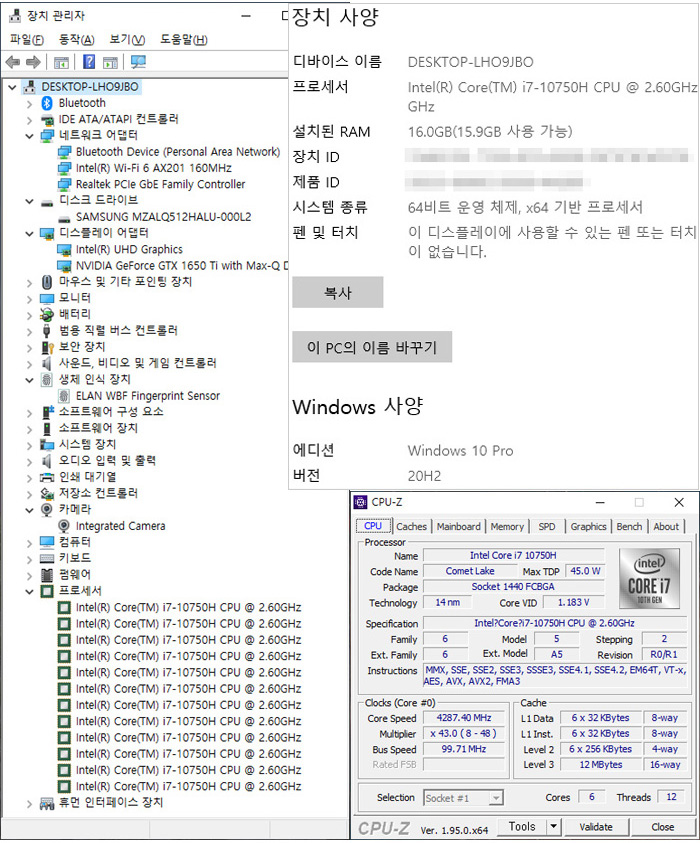The width and height of the screenshot is (700, 843).
Task: Select the Intel(R) UHD Graphics icon
Action: (x=65, y=250)
